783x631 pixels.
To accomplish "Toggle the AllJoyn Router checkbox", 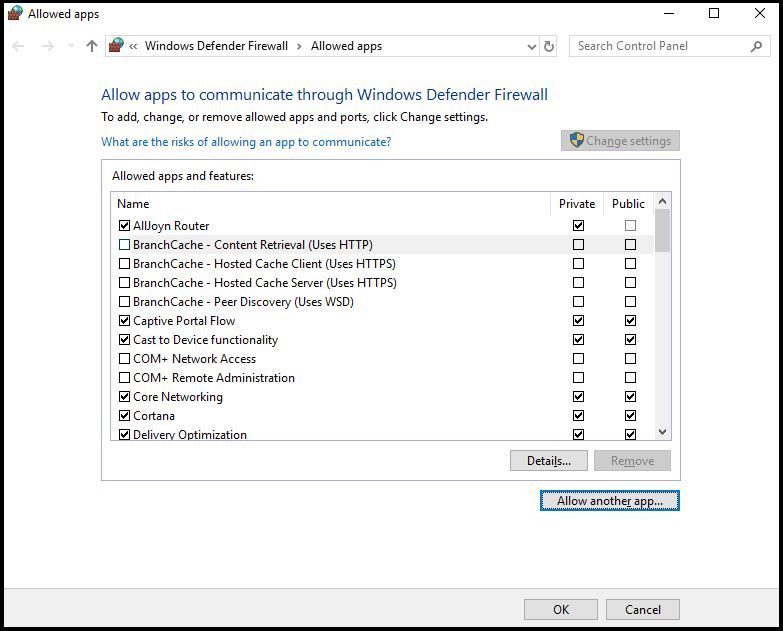I will (x=124, y=226).
